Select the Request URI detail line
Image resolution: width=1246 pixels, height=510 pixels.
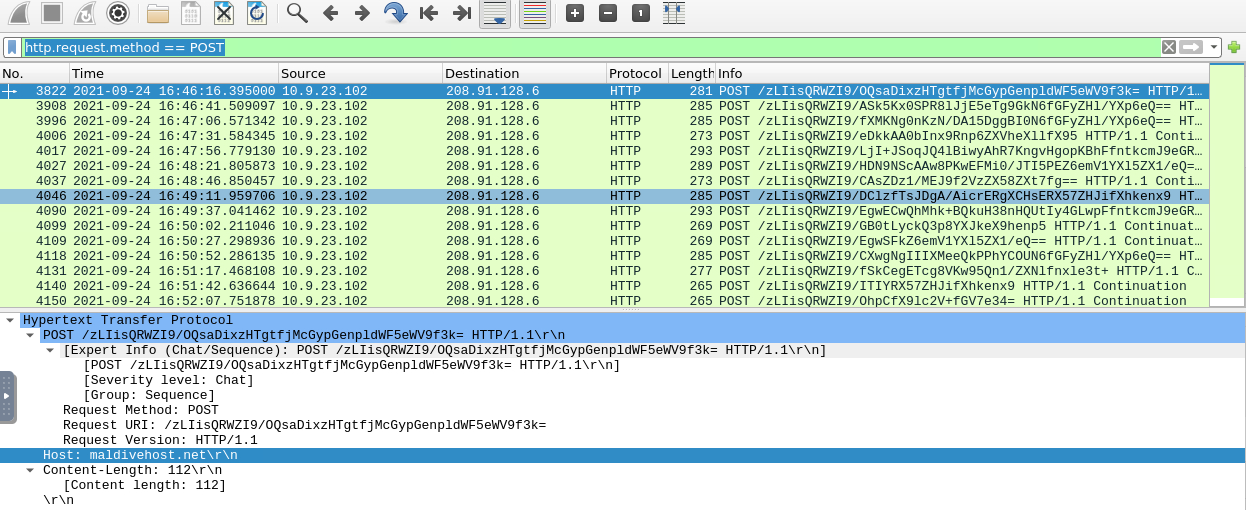[305, 425]
